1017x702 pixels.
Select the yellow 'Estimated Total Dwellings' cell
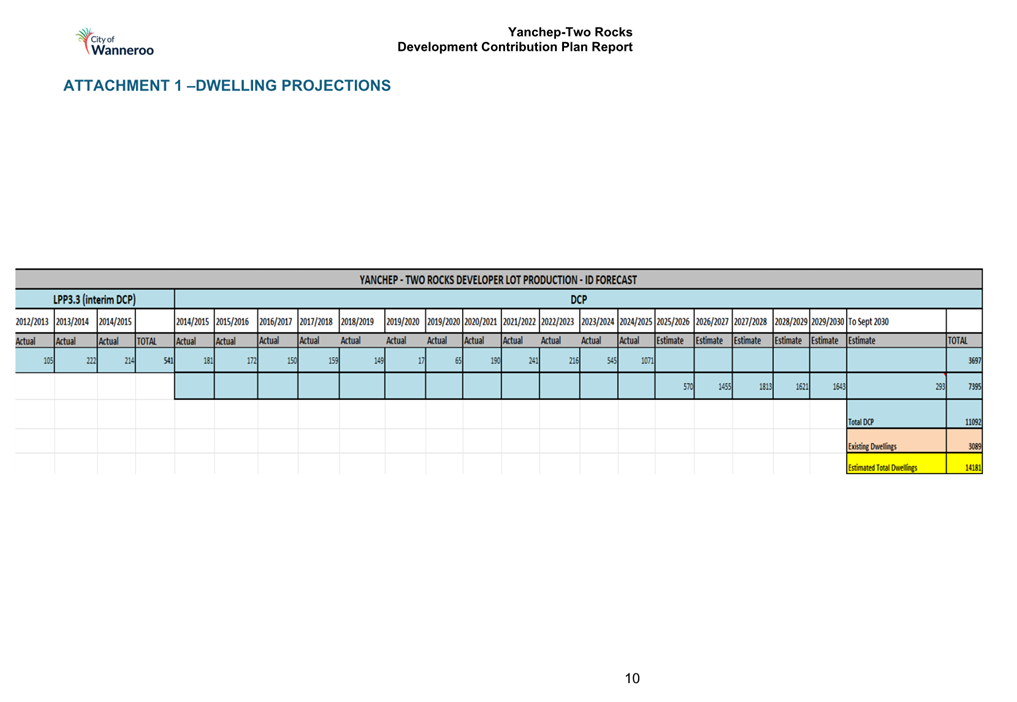point(894,465)
